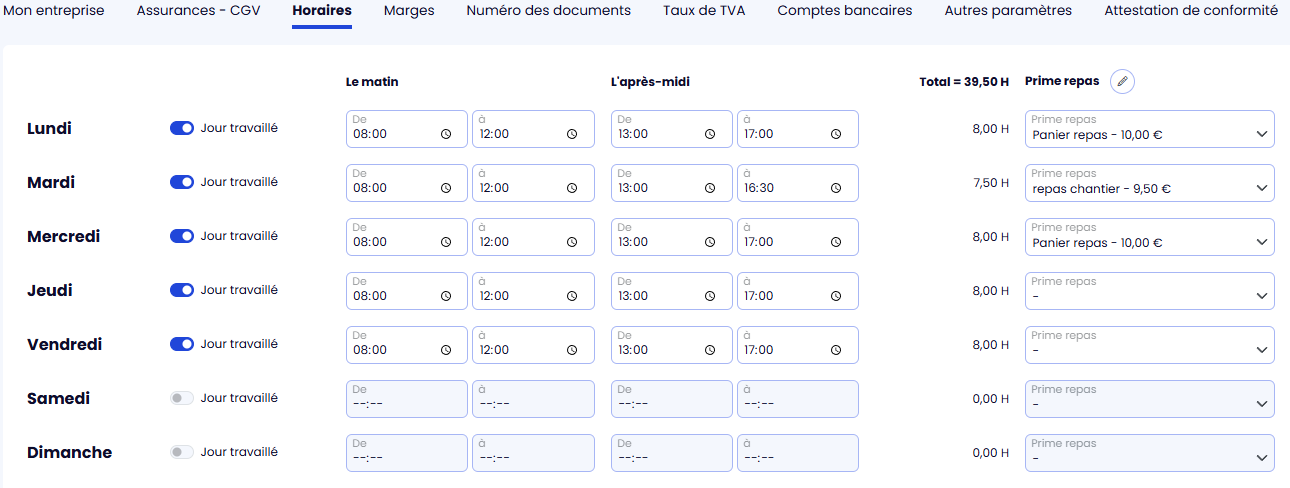1290x488 pixels.
Task: Switch to the Marges tab
Action: (x=409, y=11)
